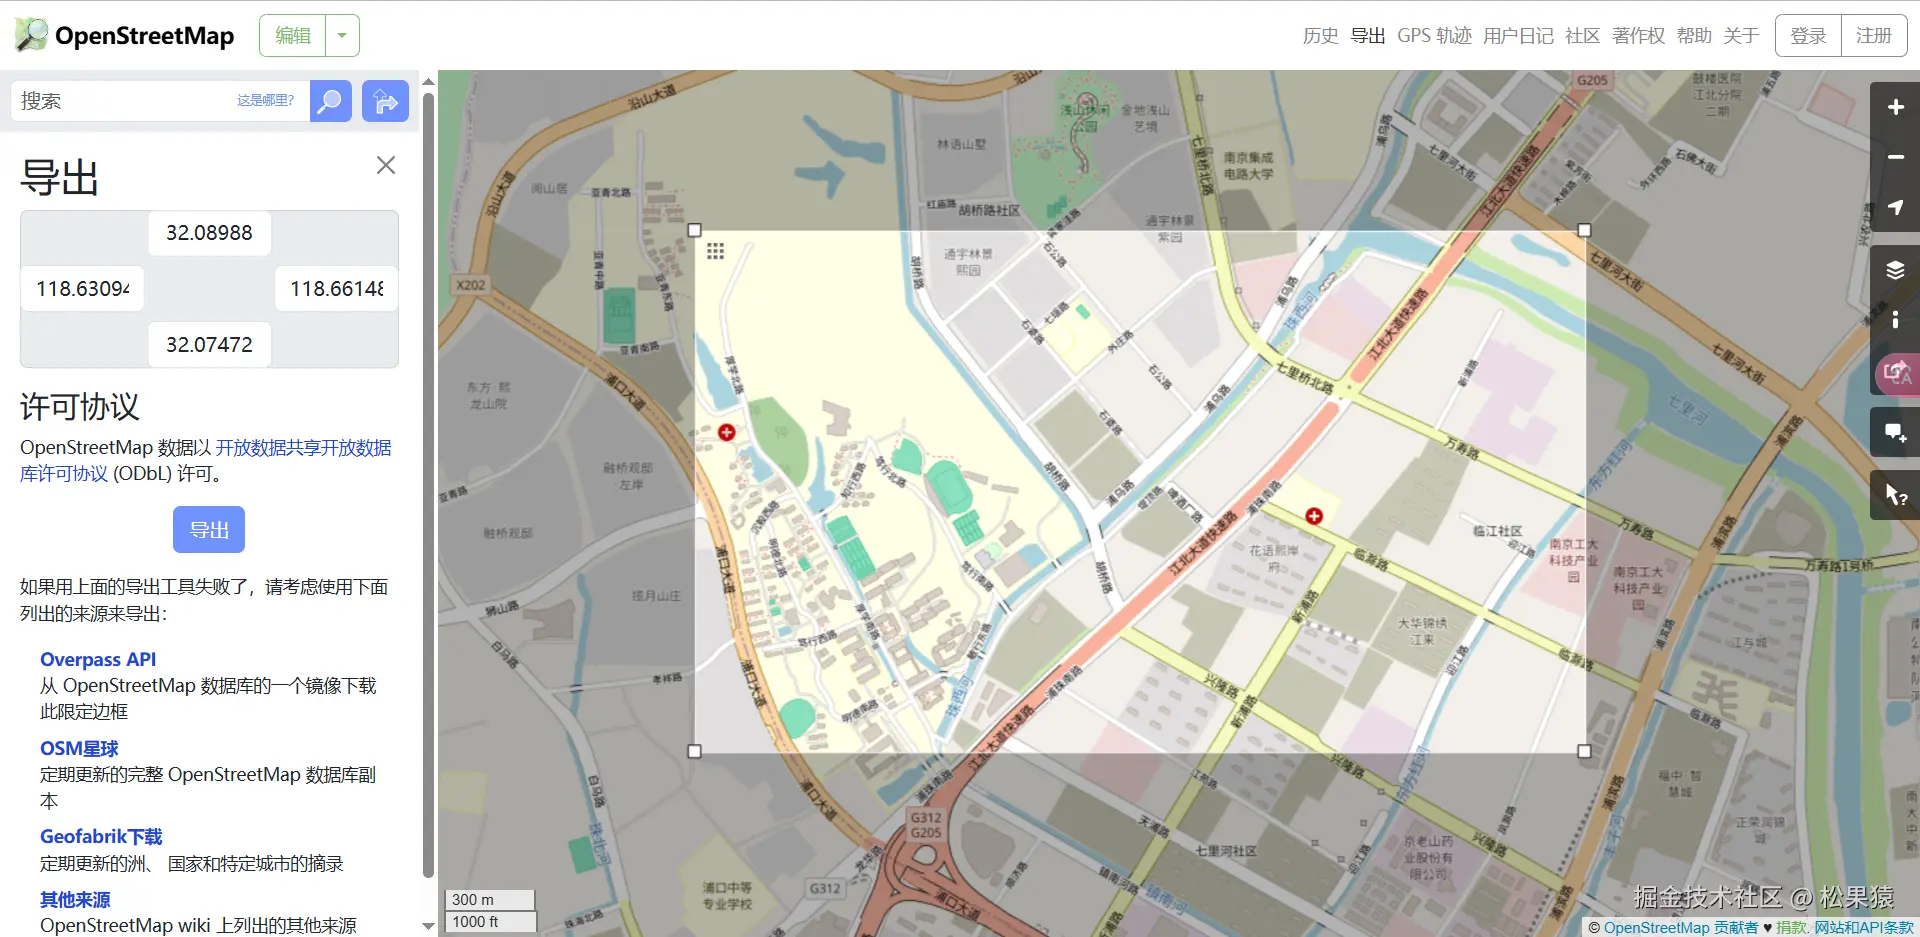Show my location on map

[x=1895, y=207]
